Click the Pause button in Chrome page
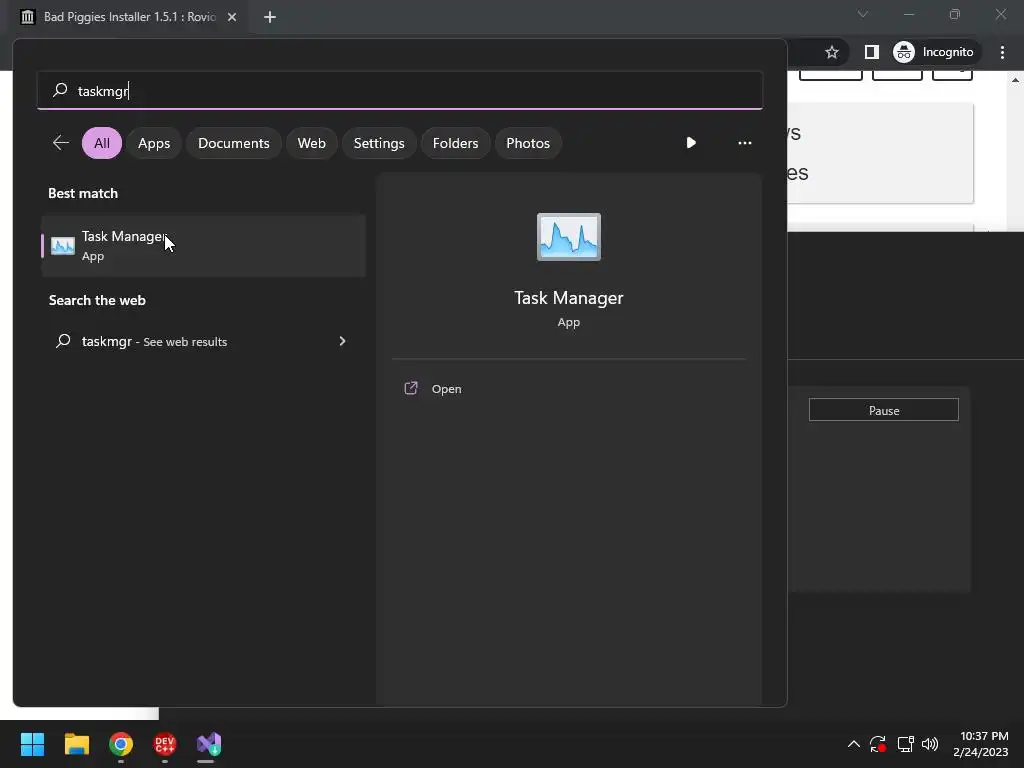The image size is (1024, 768). [884, 410]
